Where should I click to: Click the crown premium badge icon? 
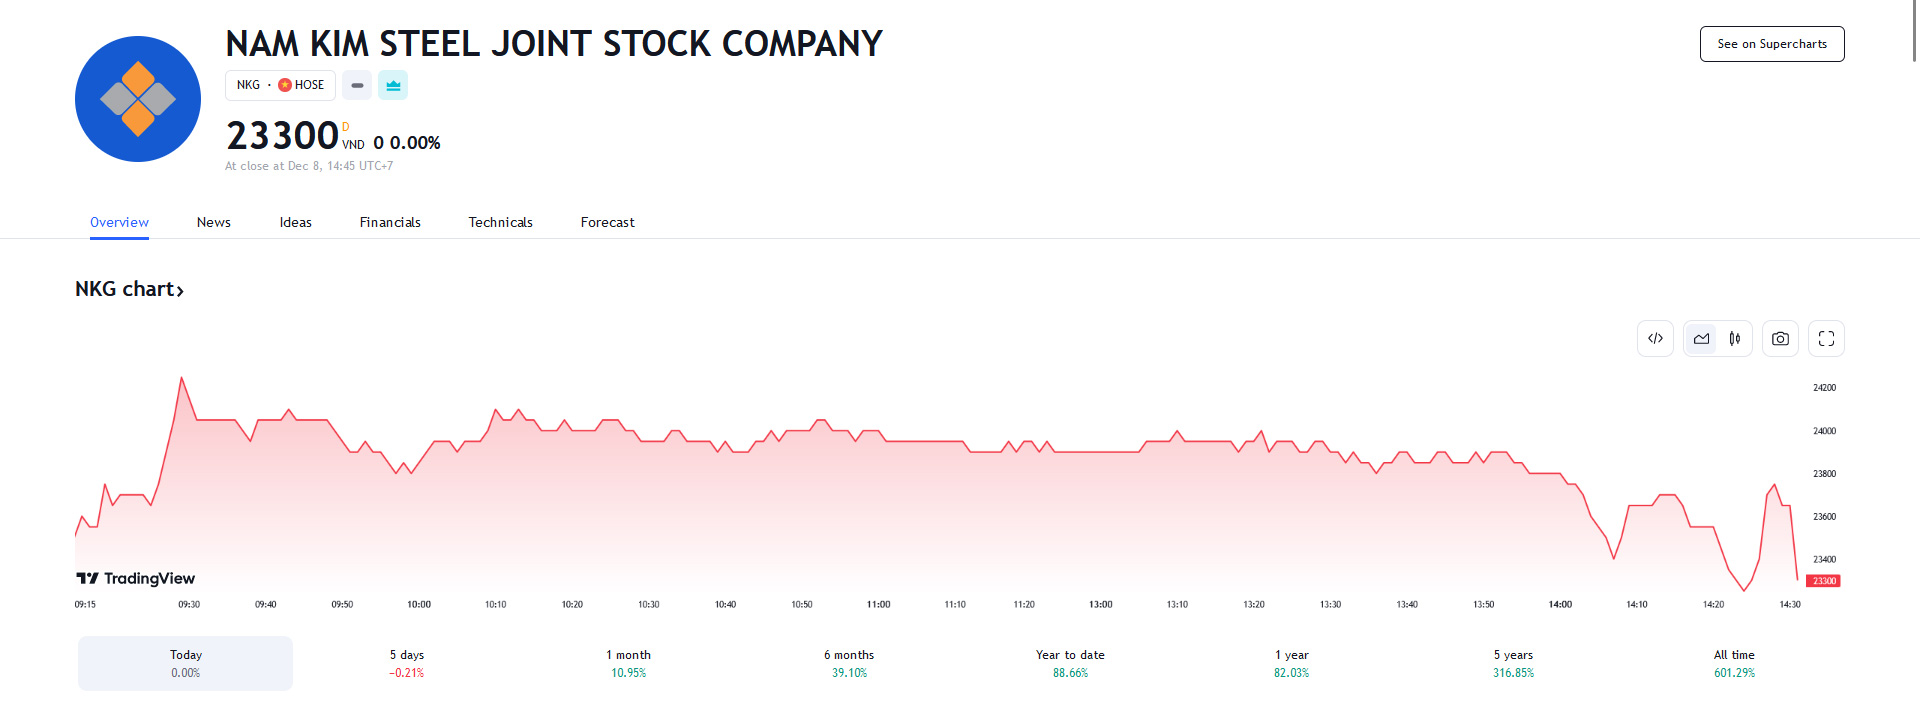(393, 86)
